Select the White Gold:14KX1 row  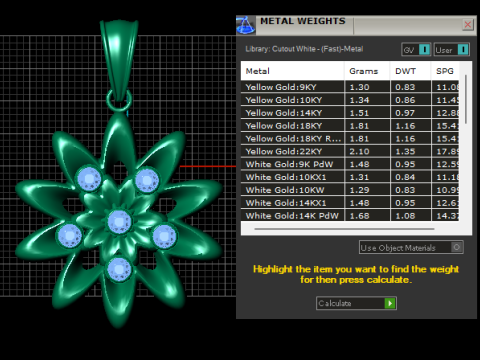coord(350,203)
